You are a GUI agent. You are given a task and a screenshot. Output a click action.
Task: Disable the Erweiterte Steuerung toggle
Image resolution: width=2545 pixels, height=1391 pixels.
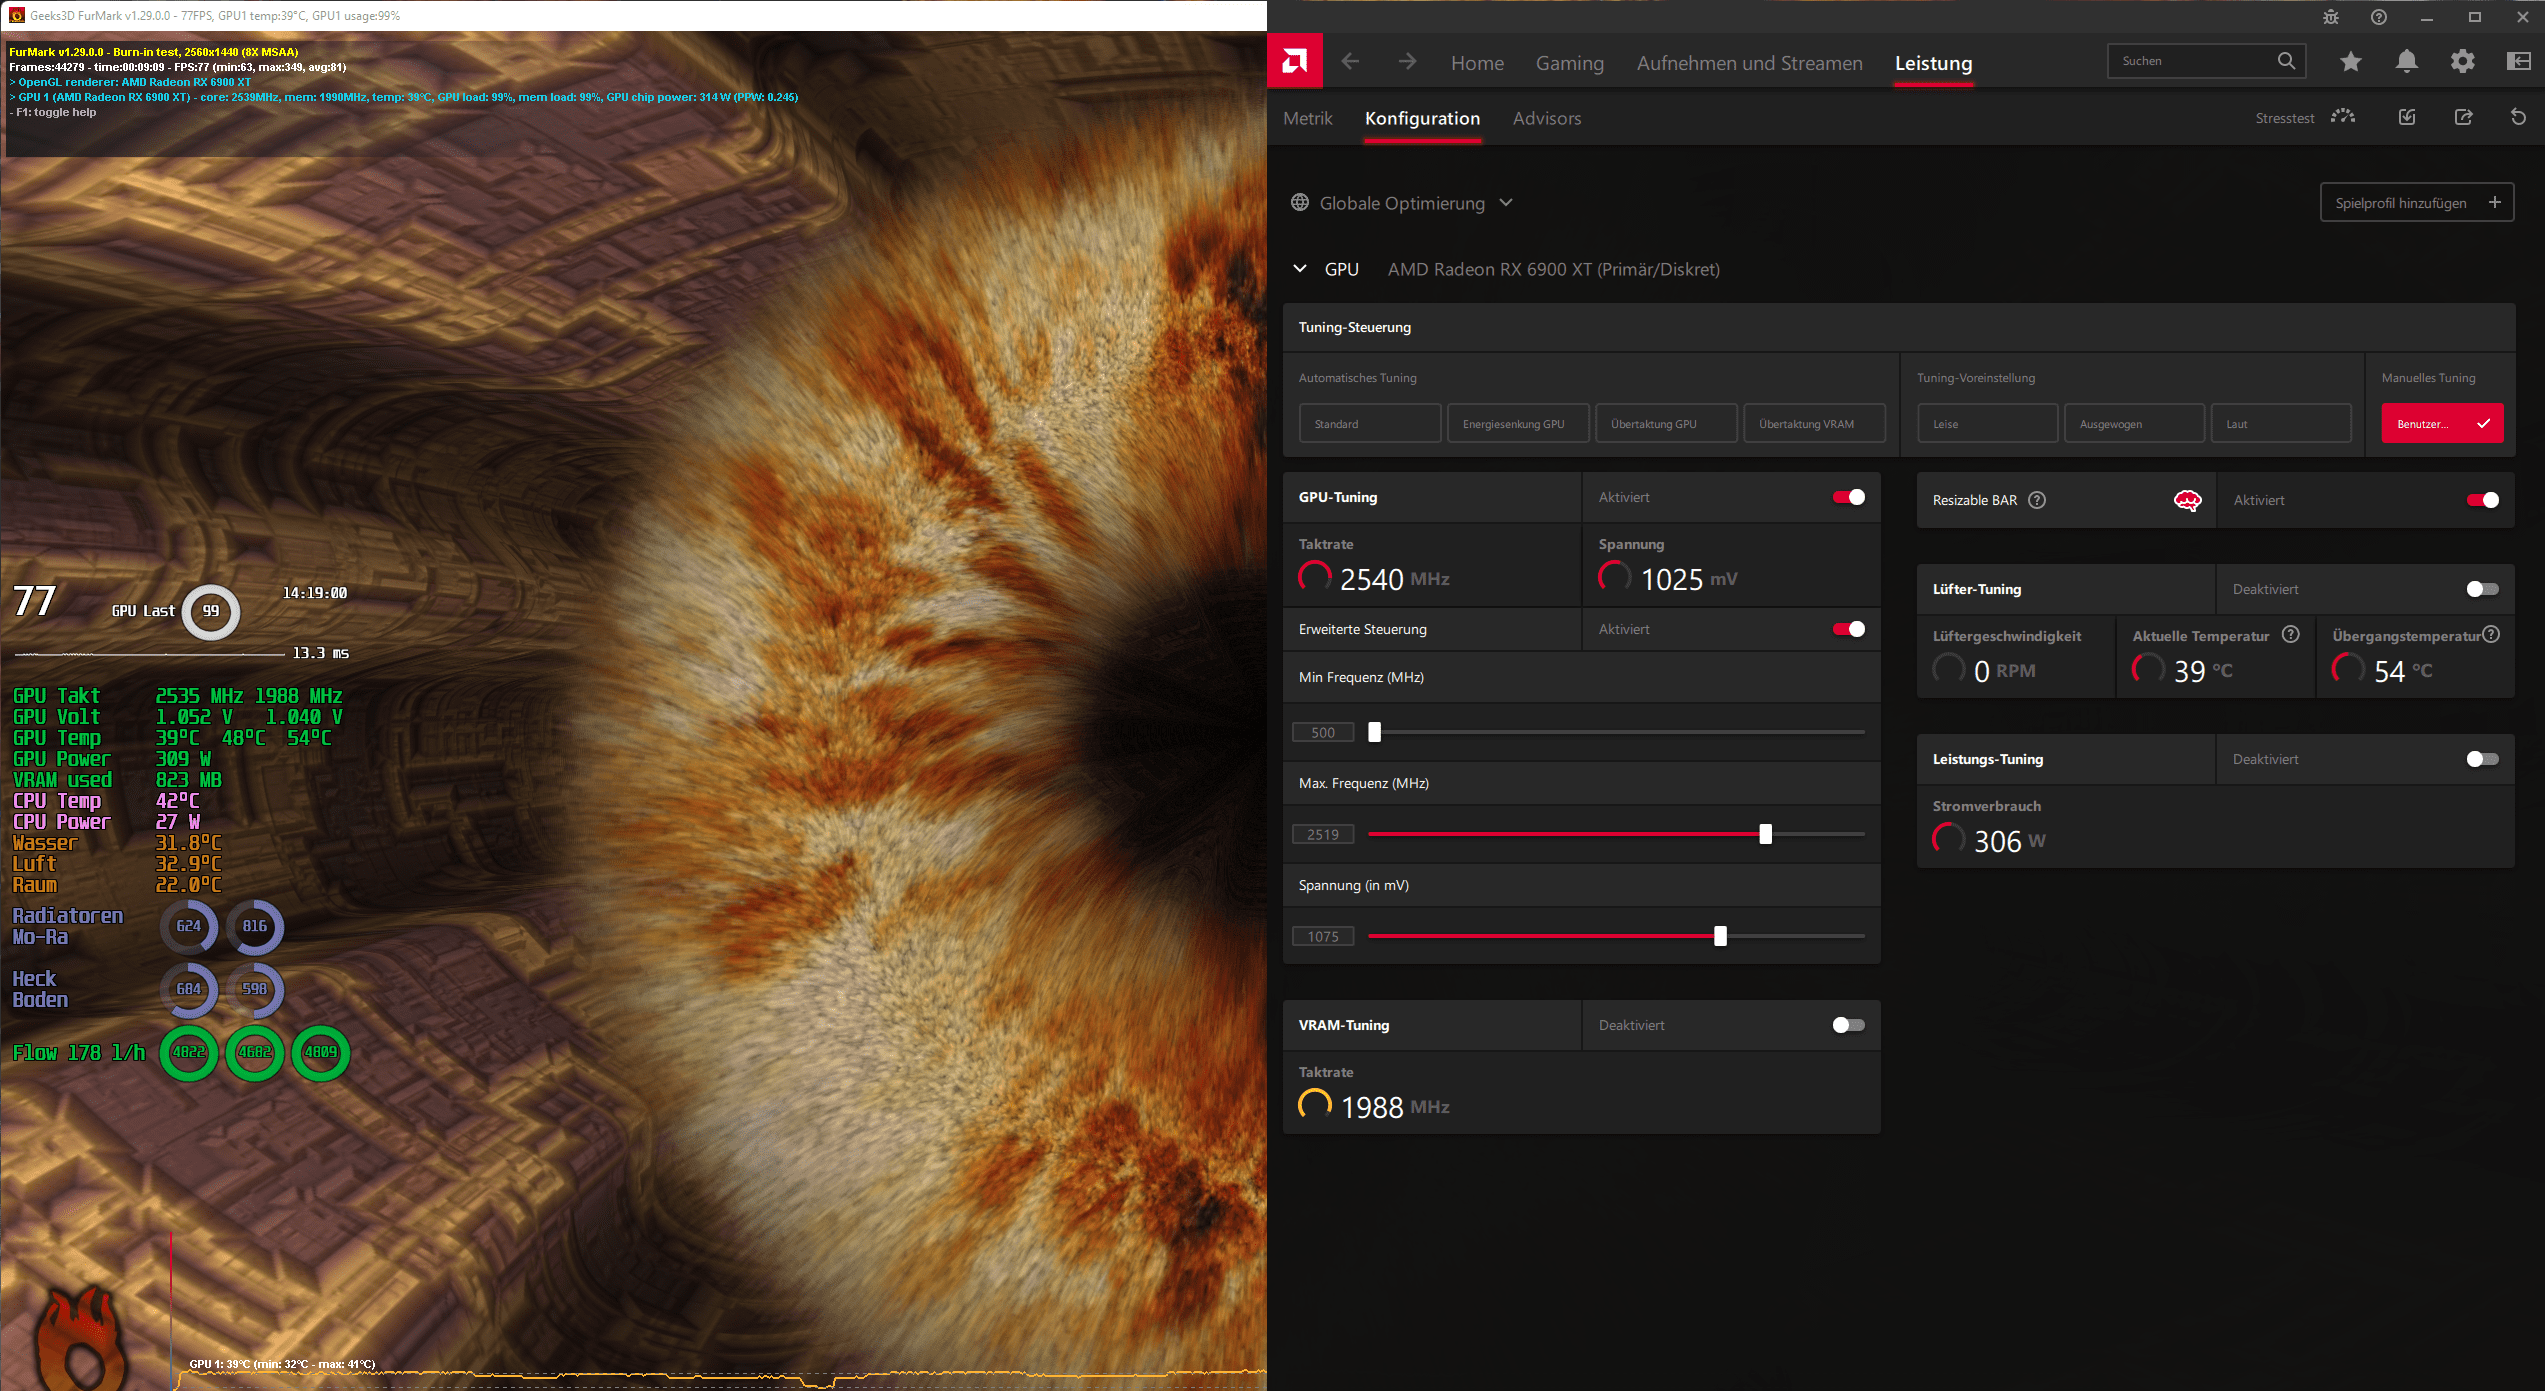pos(1848,629)
